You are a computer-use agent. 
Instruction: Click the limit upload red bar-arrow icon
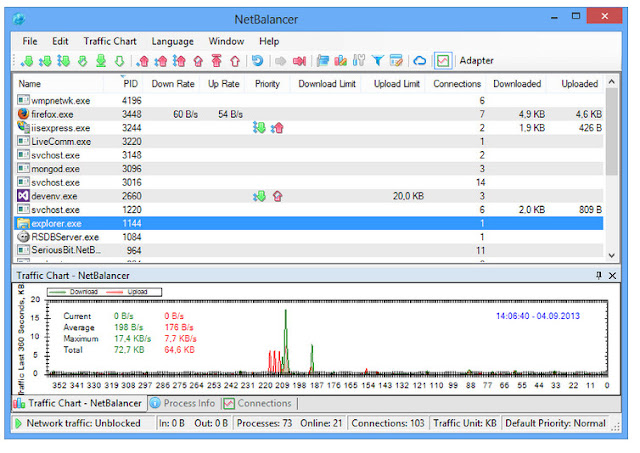coord(216,61)
